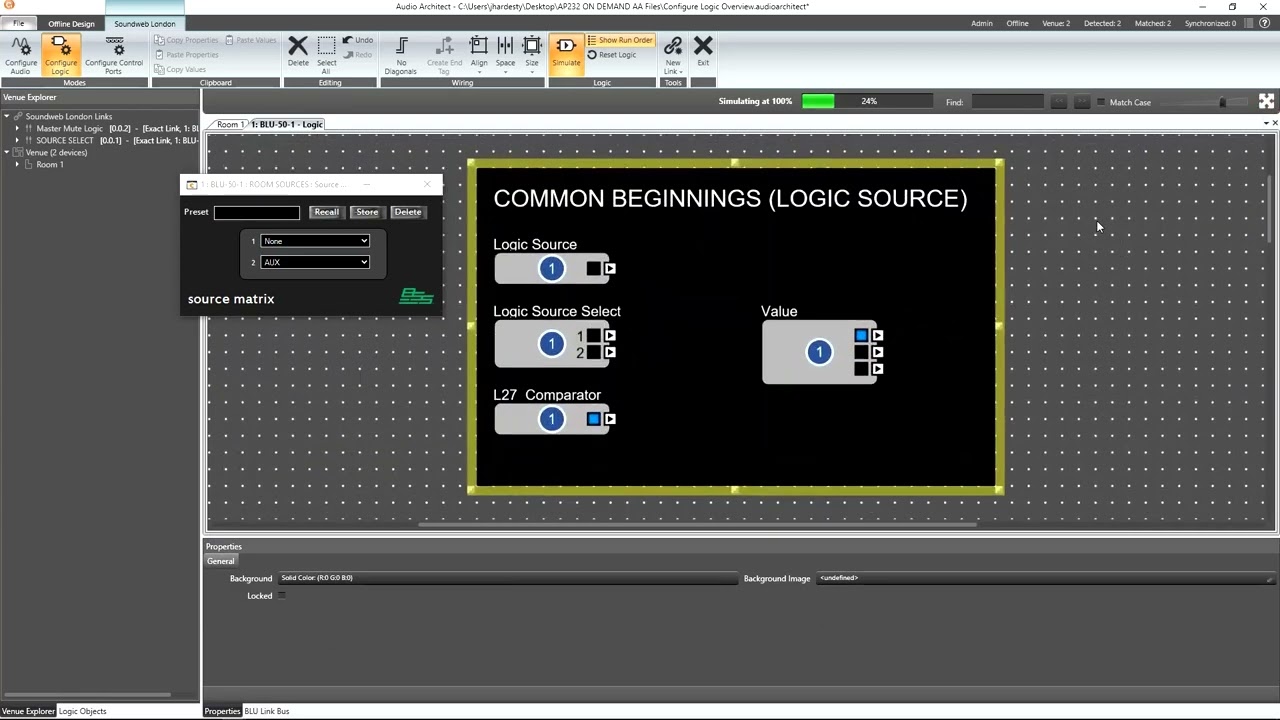Open the Space distribution tool
Viewport: 1280px width, 720px height.
tap(505, 55)
